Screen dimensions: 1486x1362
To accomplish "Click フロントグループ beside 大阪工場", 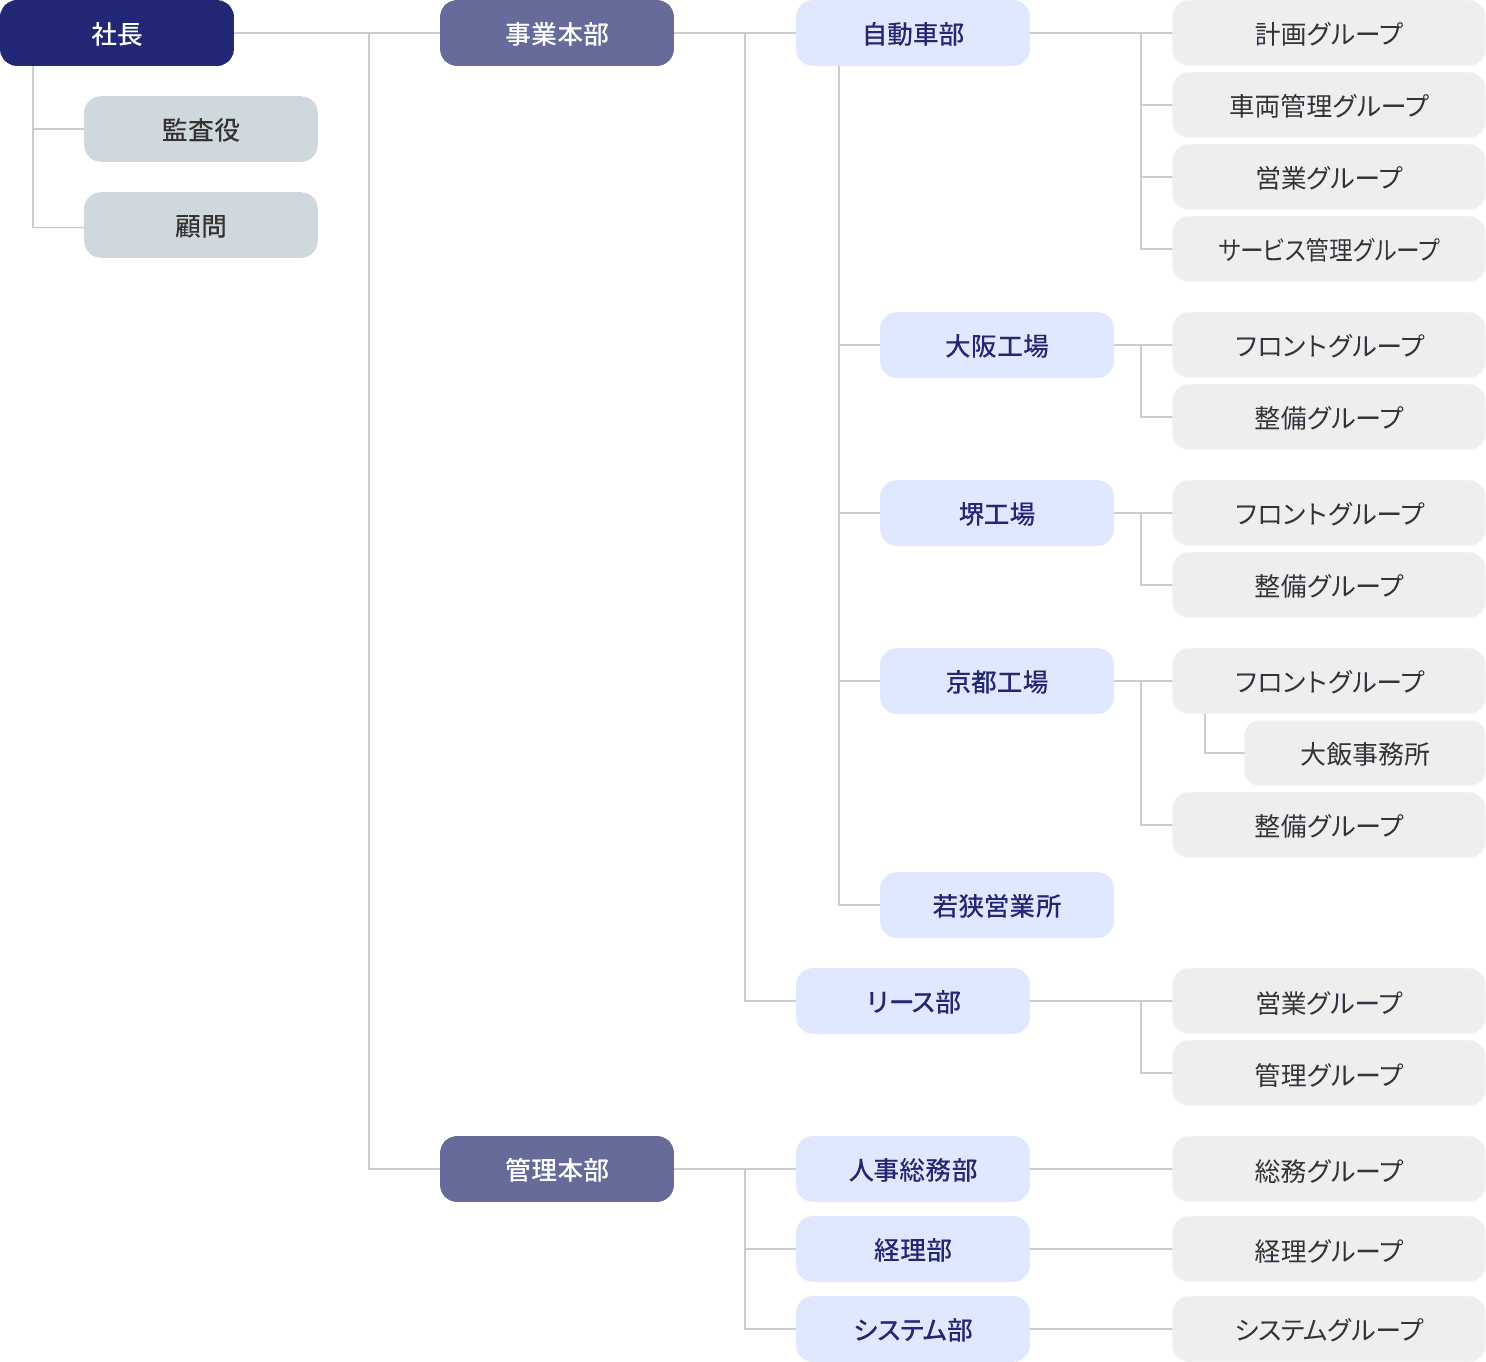I will (x=1329, y=345).
